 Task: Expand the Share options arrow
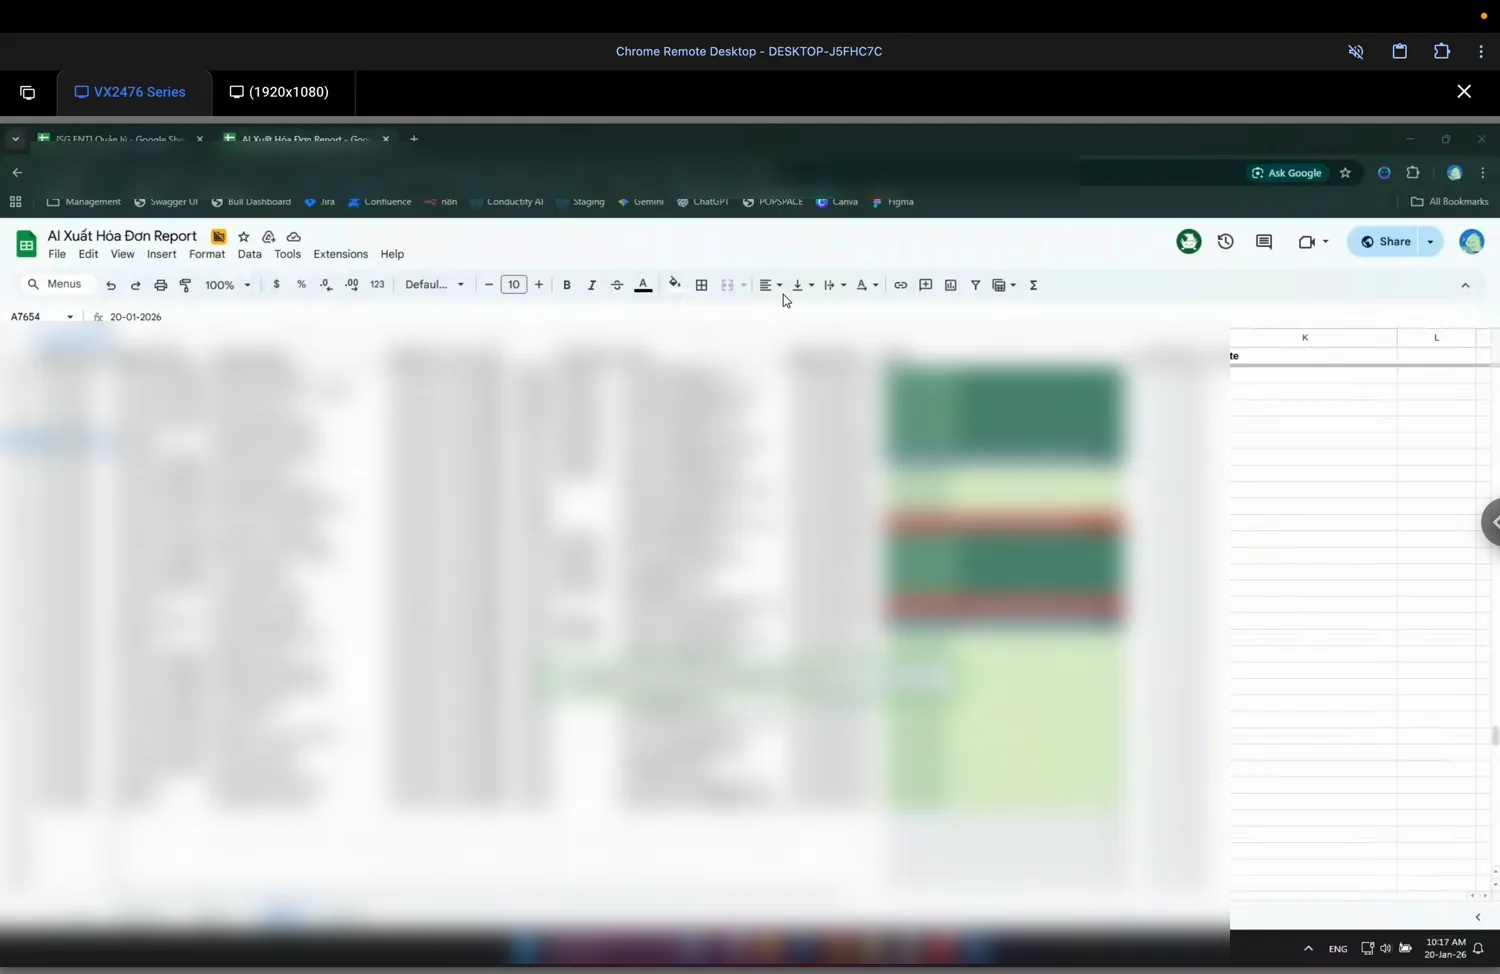pyautogui.click(x=1430, y=241)
